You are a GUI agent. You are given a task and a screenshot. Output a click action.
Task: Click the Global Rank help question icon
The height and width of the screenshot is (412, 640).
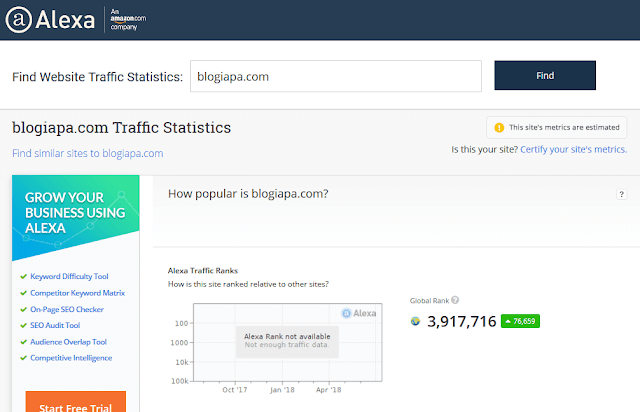[455, 300]
